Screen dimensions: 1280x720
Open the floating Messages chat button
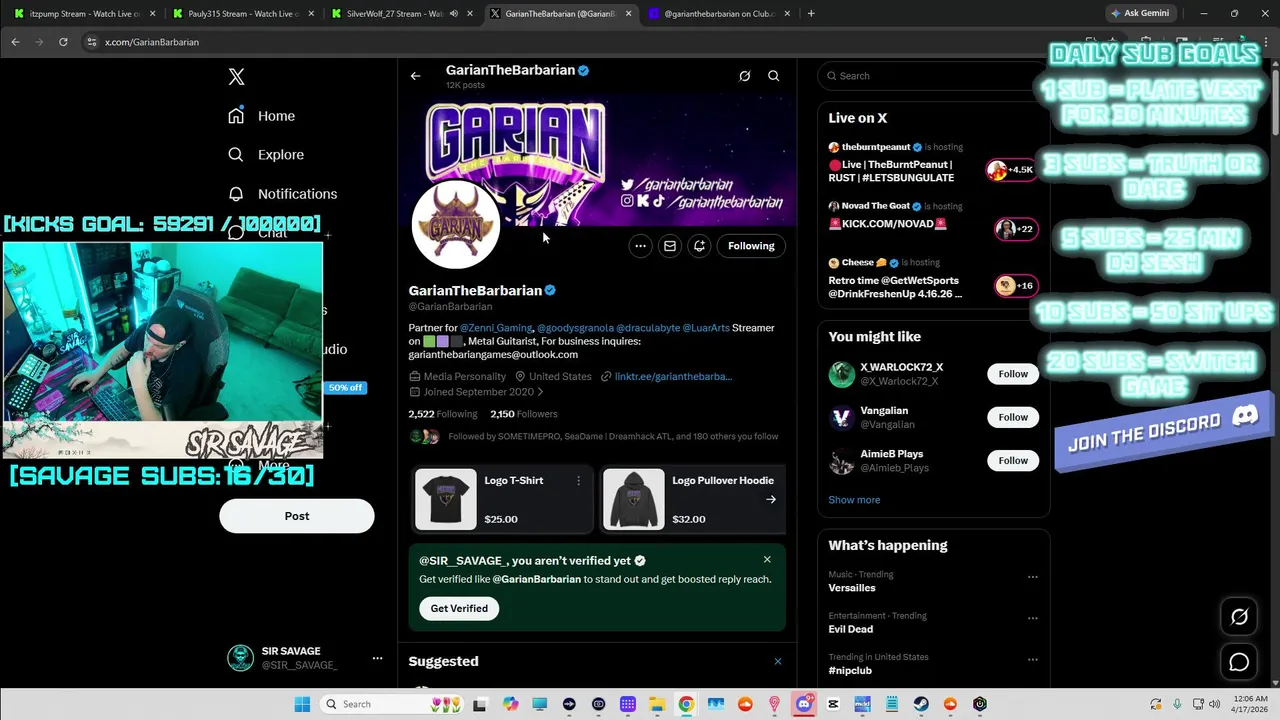1239,662
